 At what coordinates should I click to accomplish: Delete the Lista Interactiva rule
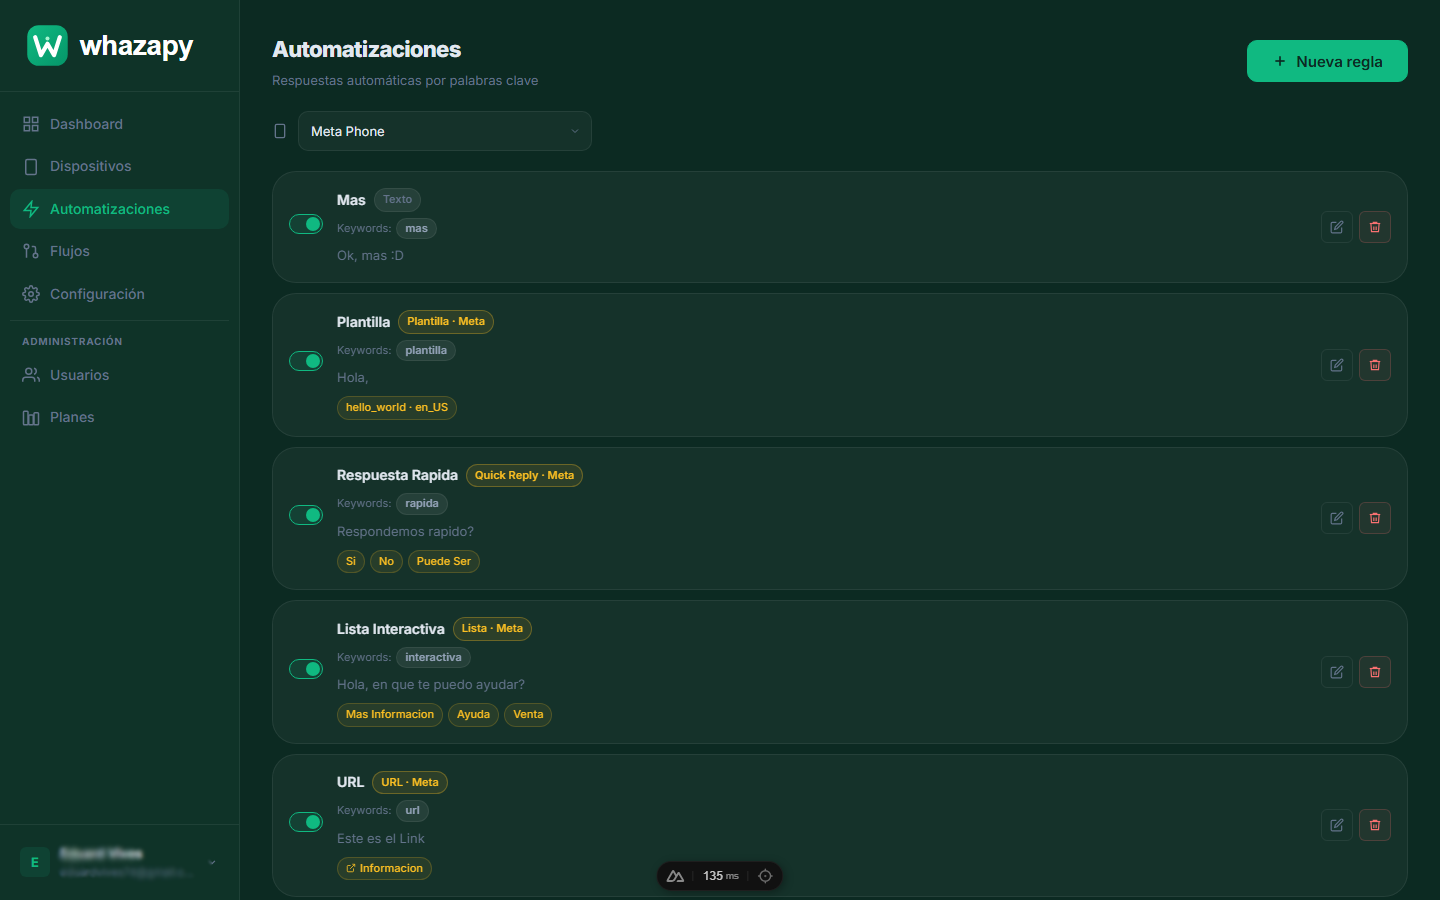coord(1375,672)
